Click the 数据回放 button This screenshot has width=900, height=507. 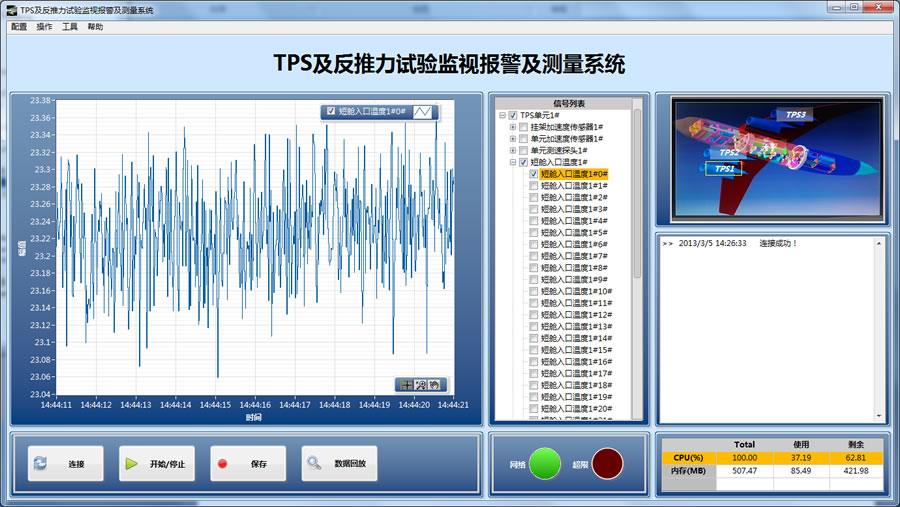point(340,464)
